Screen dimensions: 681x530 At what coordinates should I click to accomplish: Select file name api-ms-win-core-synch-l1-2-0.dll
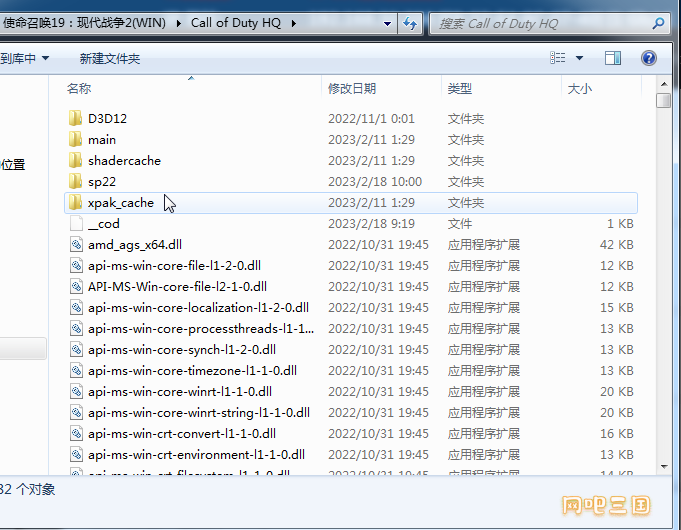coord(182,349)
